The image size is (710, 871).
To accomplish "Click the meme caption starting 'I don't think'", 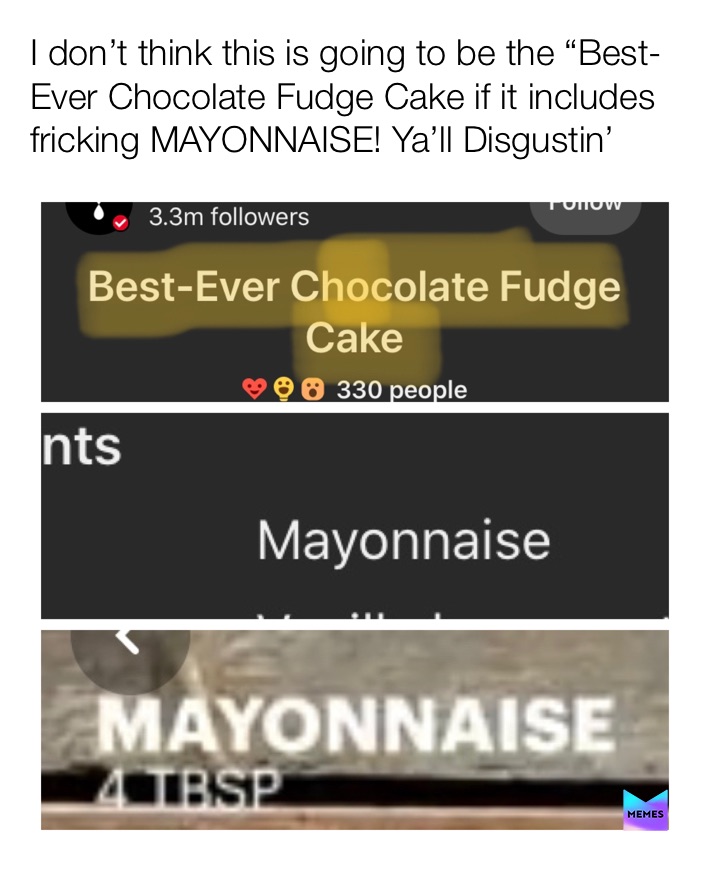I will click(x=345, y=96).
